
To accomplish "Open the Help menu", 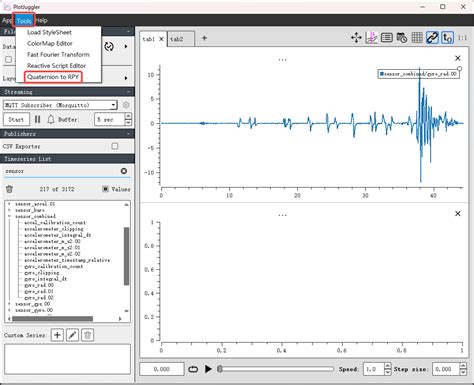I will [41, 20].
